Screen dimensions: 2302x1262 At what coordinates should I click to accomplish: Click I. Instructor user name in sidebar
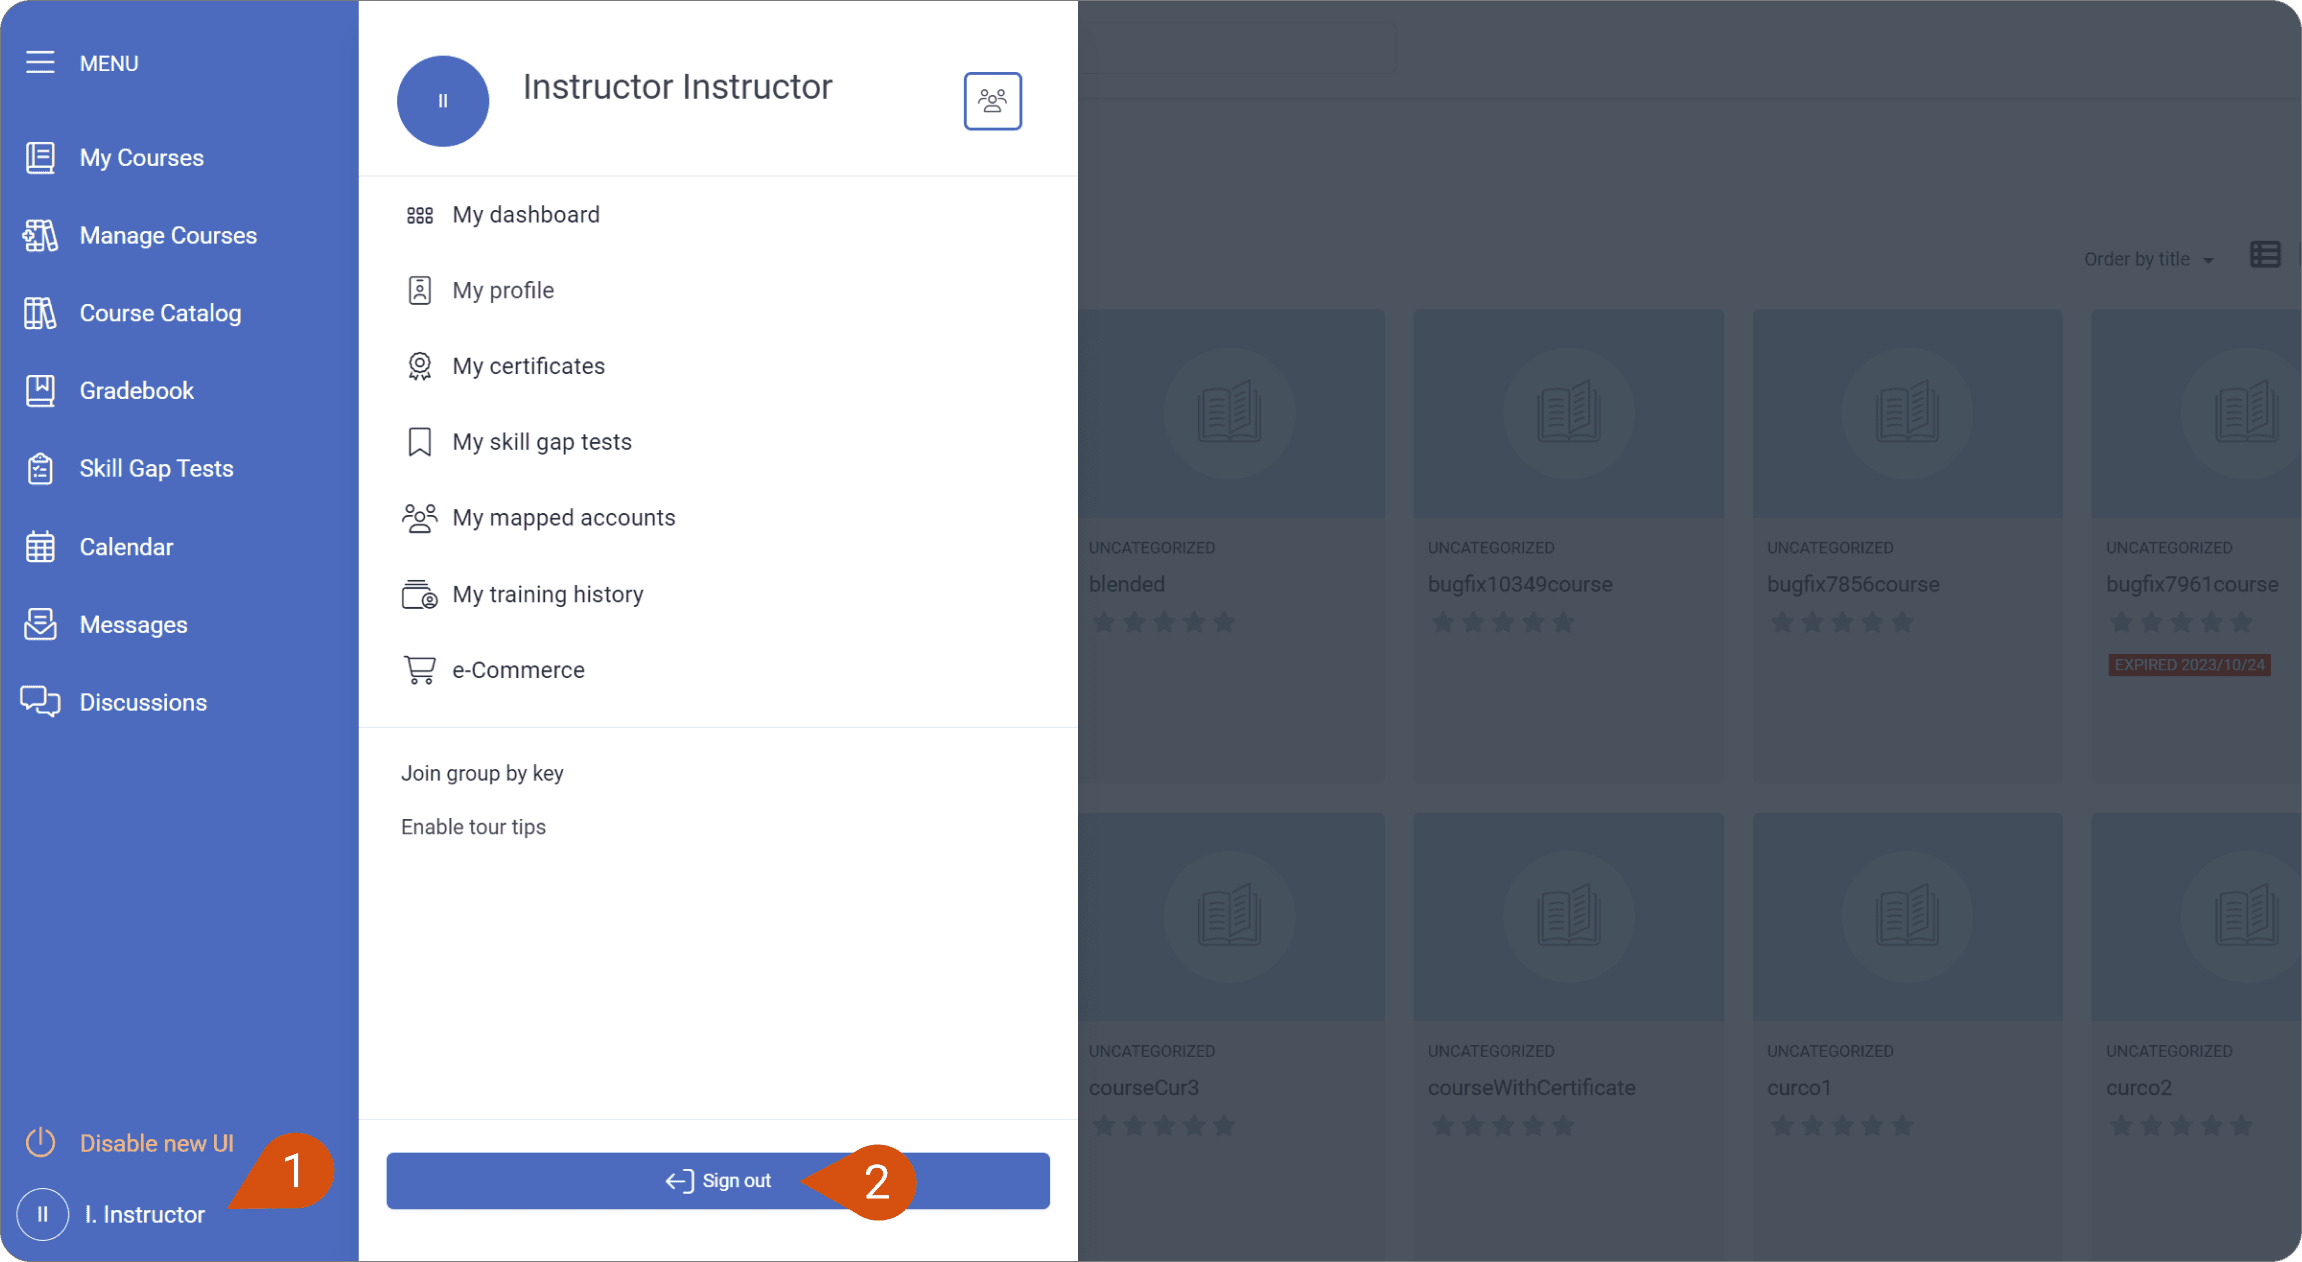click(x=145, y=1214)
